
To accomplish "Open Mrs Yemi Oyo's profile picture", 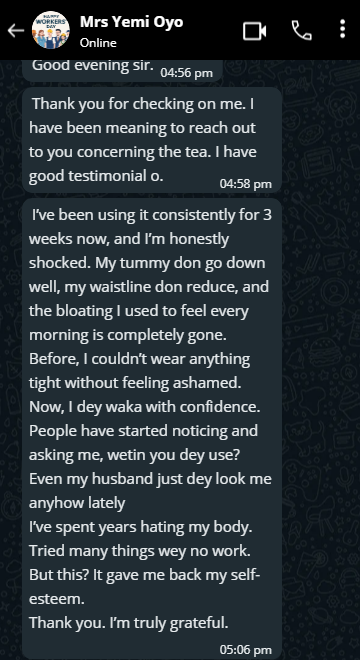I will [x=51, y=30].
